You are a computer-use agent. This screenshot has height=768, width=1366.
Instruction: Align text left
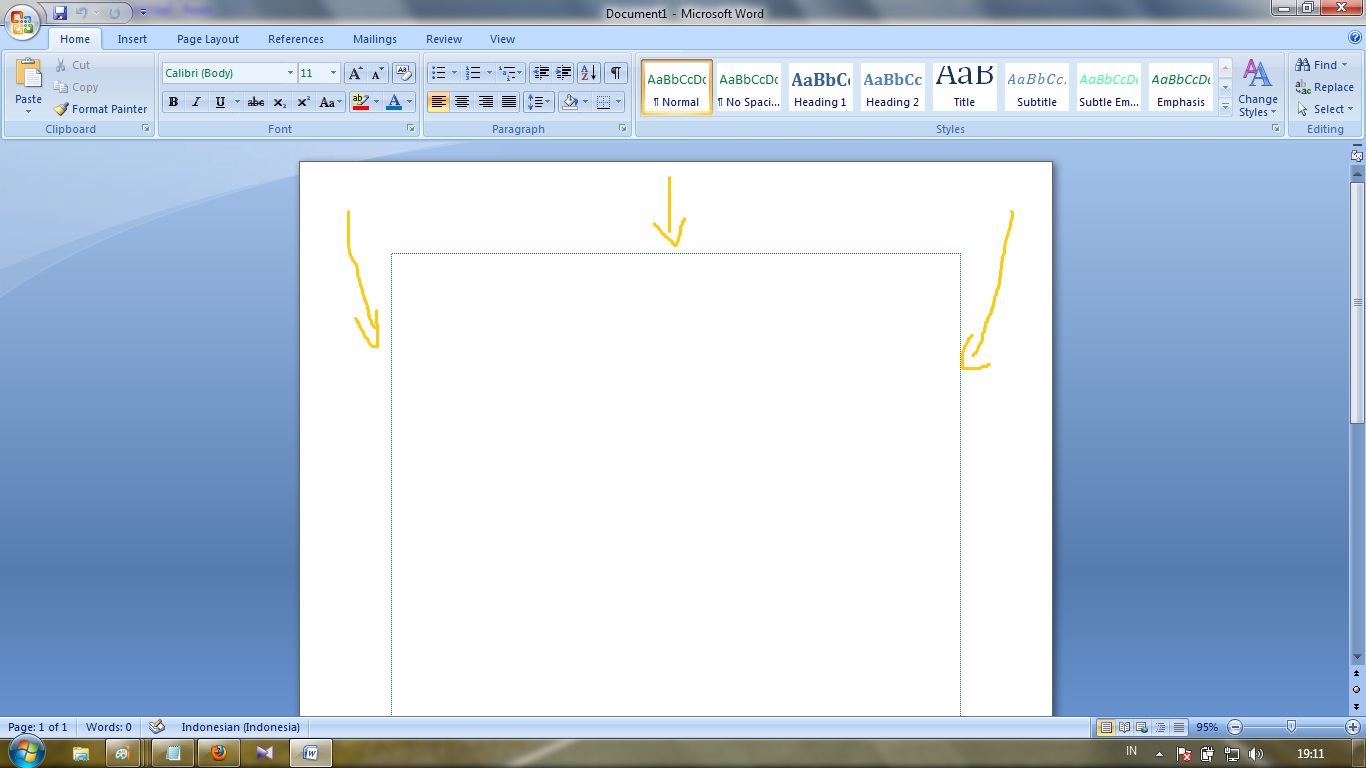(x=438, y=102)
